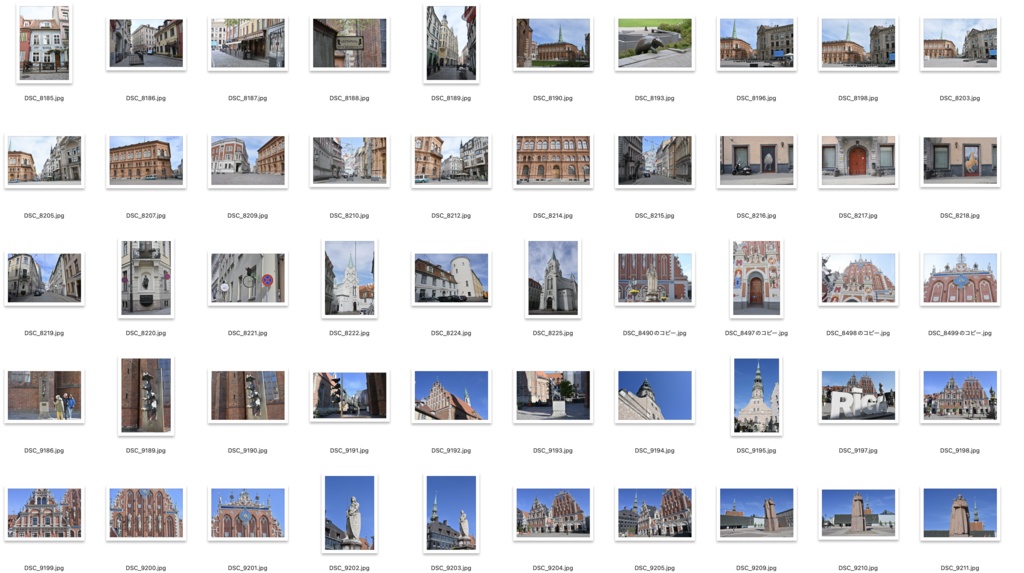Select the DSC_9203.jpg thumbnail
This screenshot has height=573, width=1024.
[451, 513]
